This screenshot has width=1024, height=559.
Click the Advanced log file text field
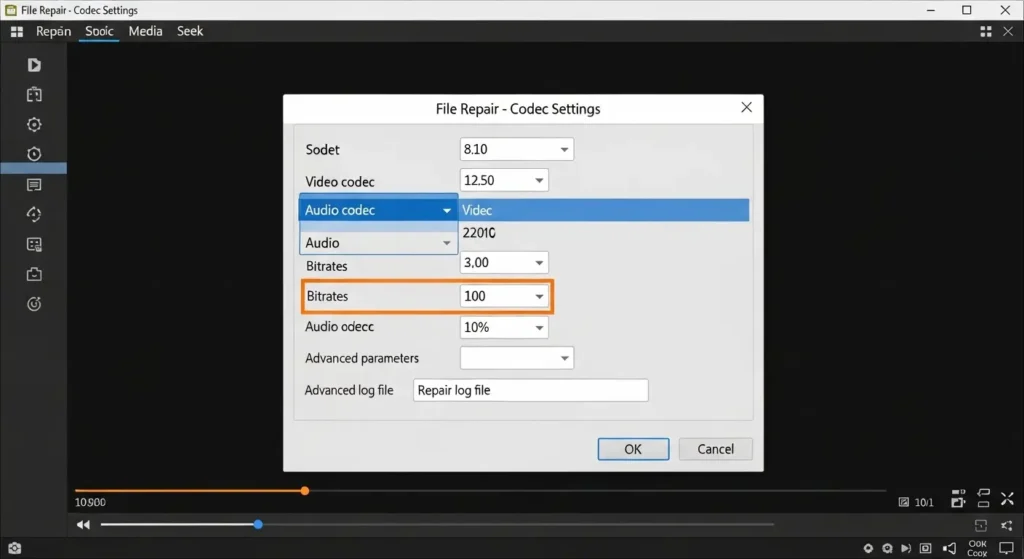tap(530, 390)
